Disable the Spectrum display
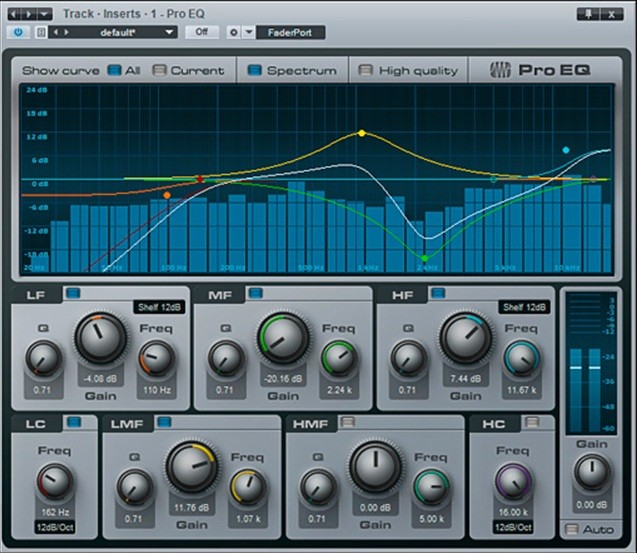This screenshot has width=637, height=553. (254, 70)
